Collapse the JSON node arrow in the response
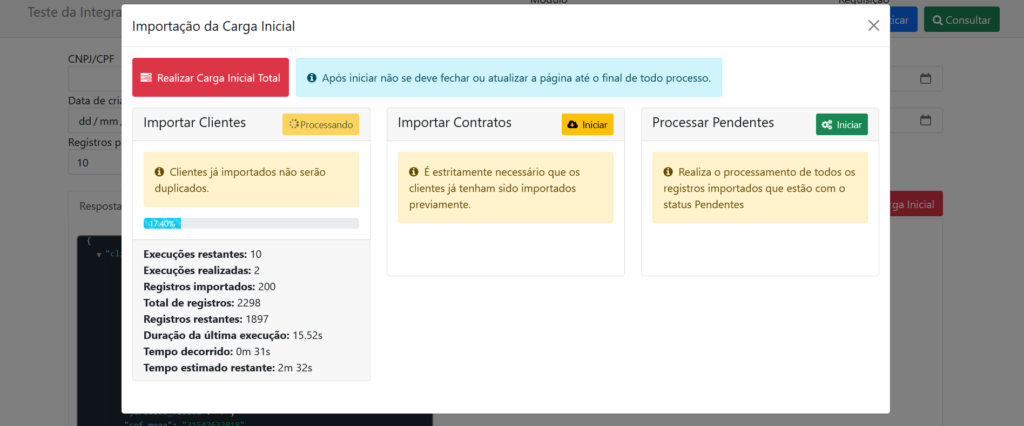This screenshot has width=1024, height=426. point(97,255)
